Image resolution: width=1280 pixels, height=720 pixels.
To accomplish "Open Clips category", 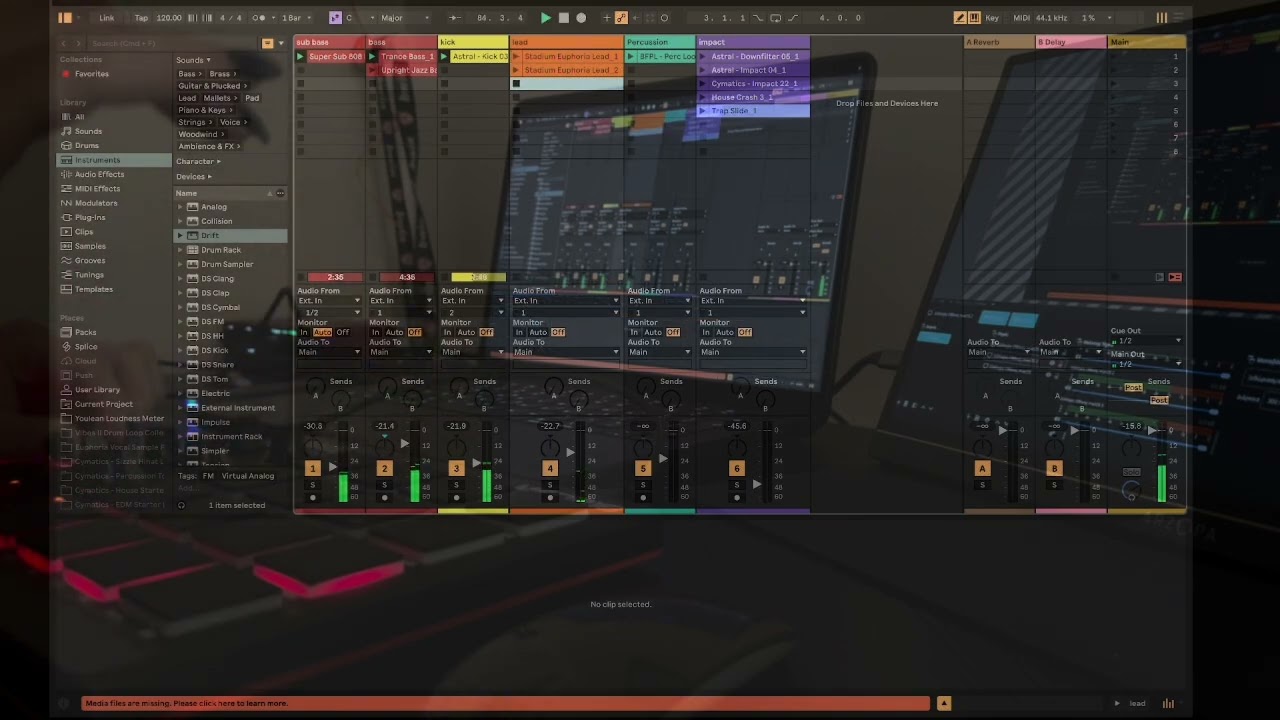I will pos(84,232).
